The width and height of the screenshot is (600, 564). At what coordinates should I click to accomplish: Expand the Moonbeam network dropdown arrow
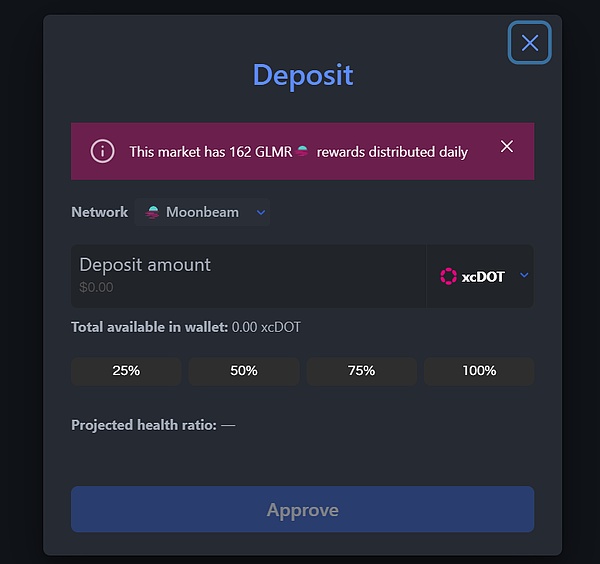click(261, 212)
